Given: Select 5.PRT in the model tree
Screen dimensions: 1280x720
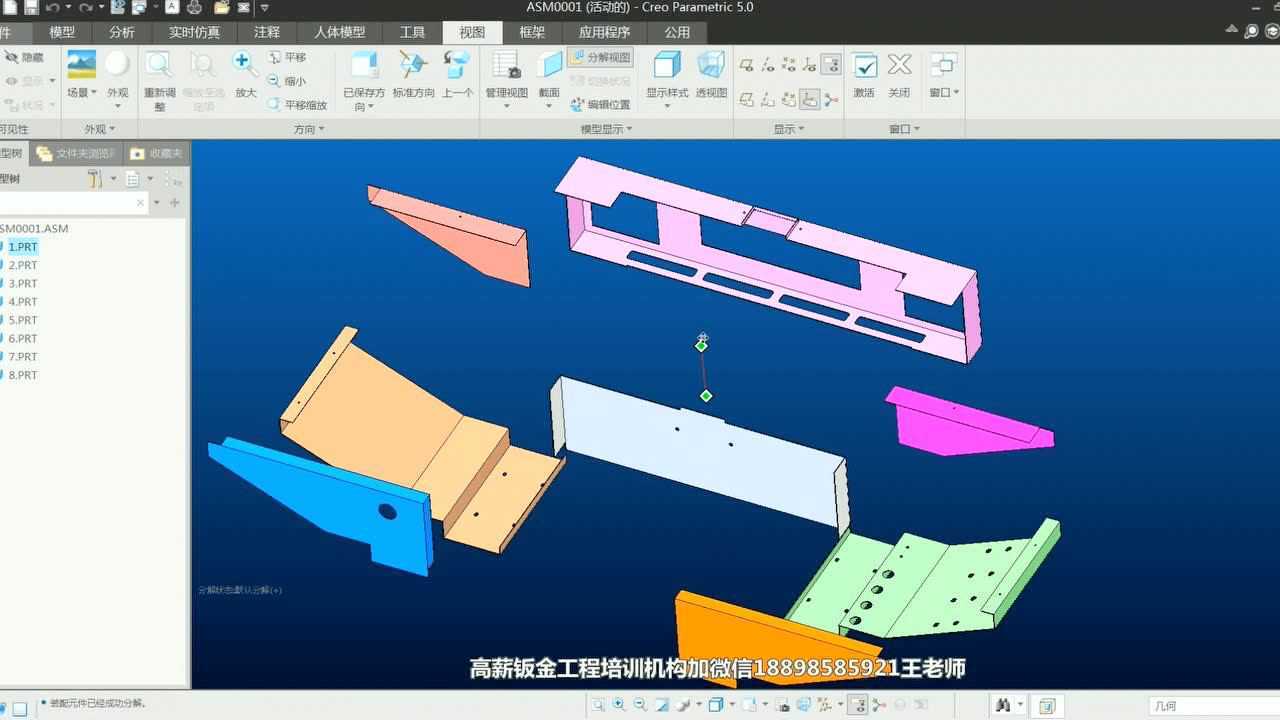Looking at the screenshot, I should [x=25, y=320].
